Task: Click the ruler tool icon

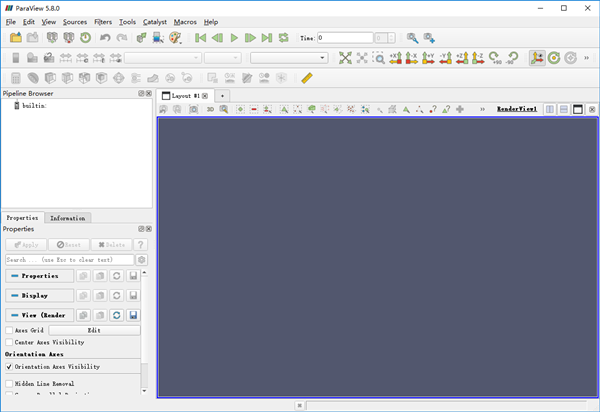Action: [x=307, y=78]
